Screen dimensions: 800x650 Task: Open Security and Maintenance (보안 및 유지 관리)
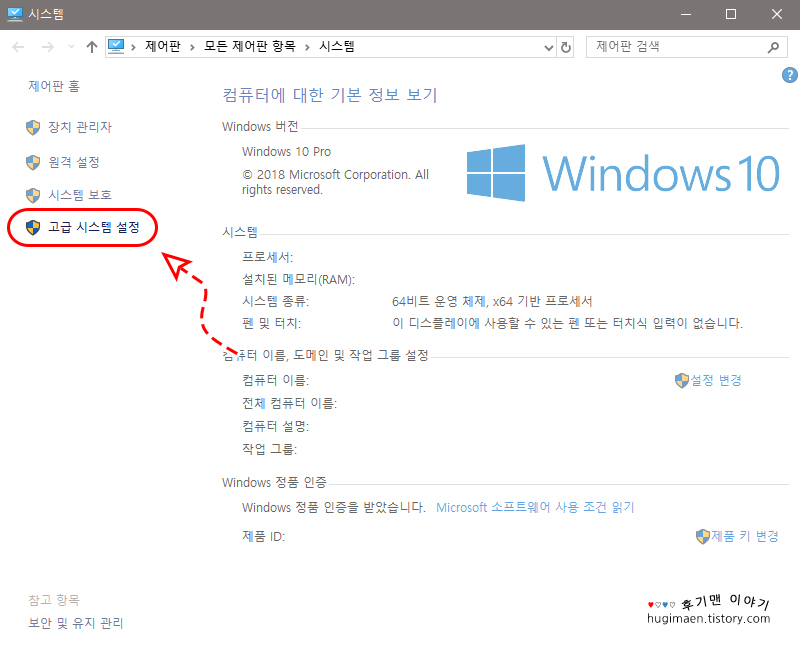coord(76,623)
